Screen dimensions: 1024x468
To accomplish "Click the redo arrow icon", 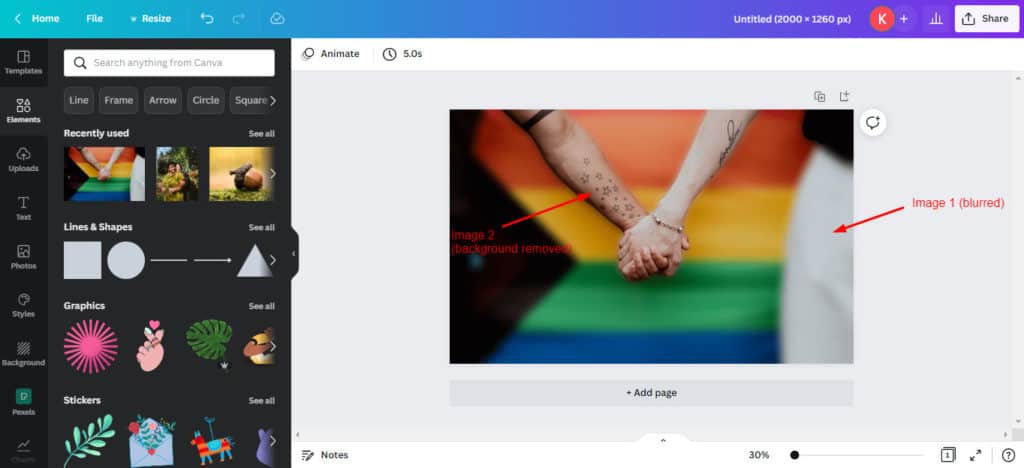I will point(237,18).
